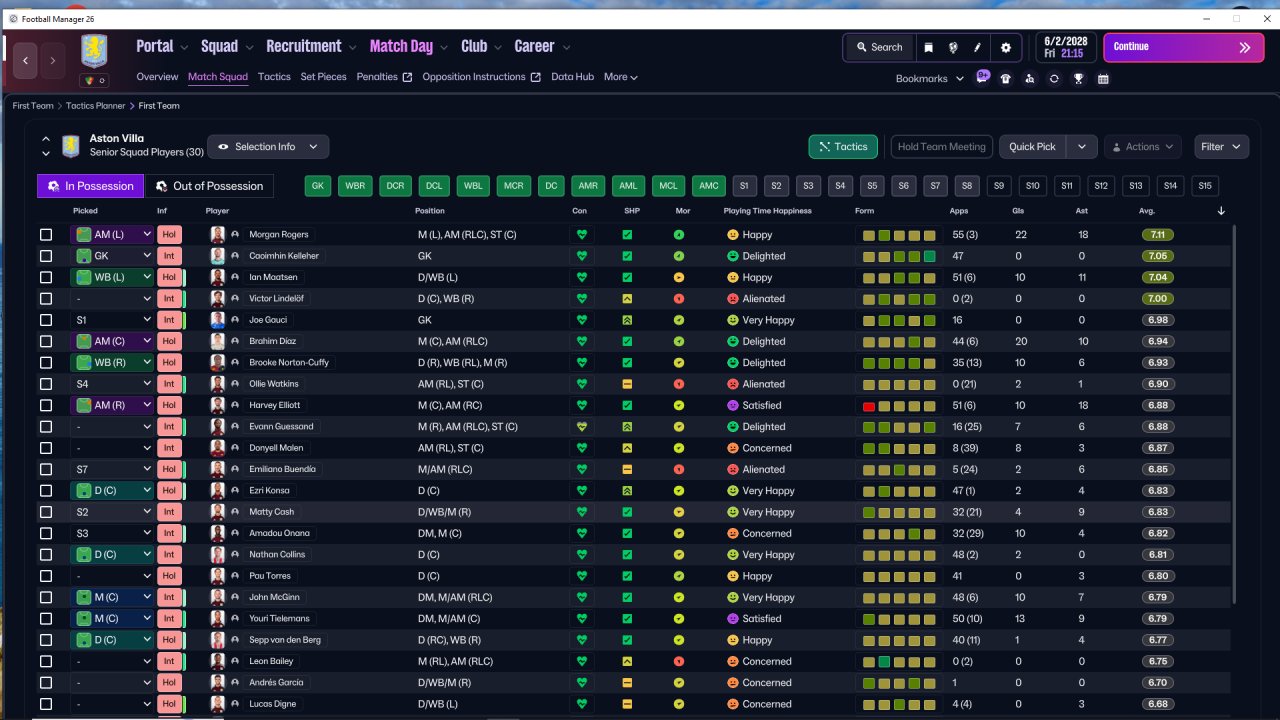Tick the checkbox for Joe Gauci
This screenshot has height=720, width=1280.
click(46, 320)
